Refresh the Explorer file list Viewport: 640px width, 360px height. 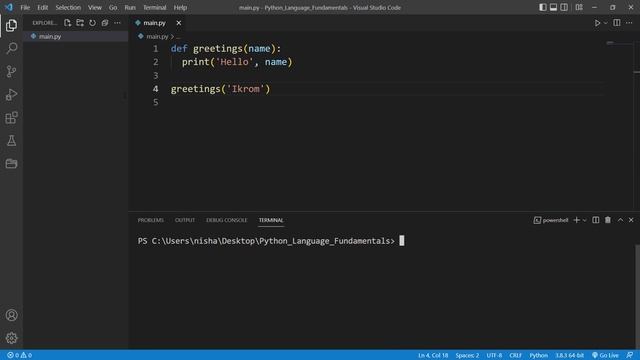pos(93,23)
